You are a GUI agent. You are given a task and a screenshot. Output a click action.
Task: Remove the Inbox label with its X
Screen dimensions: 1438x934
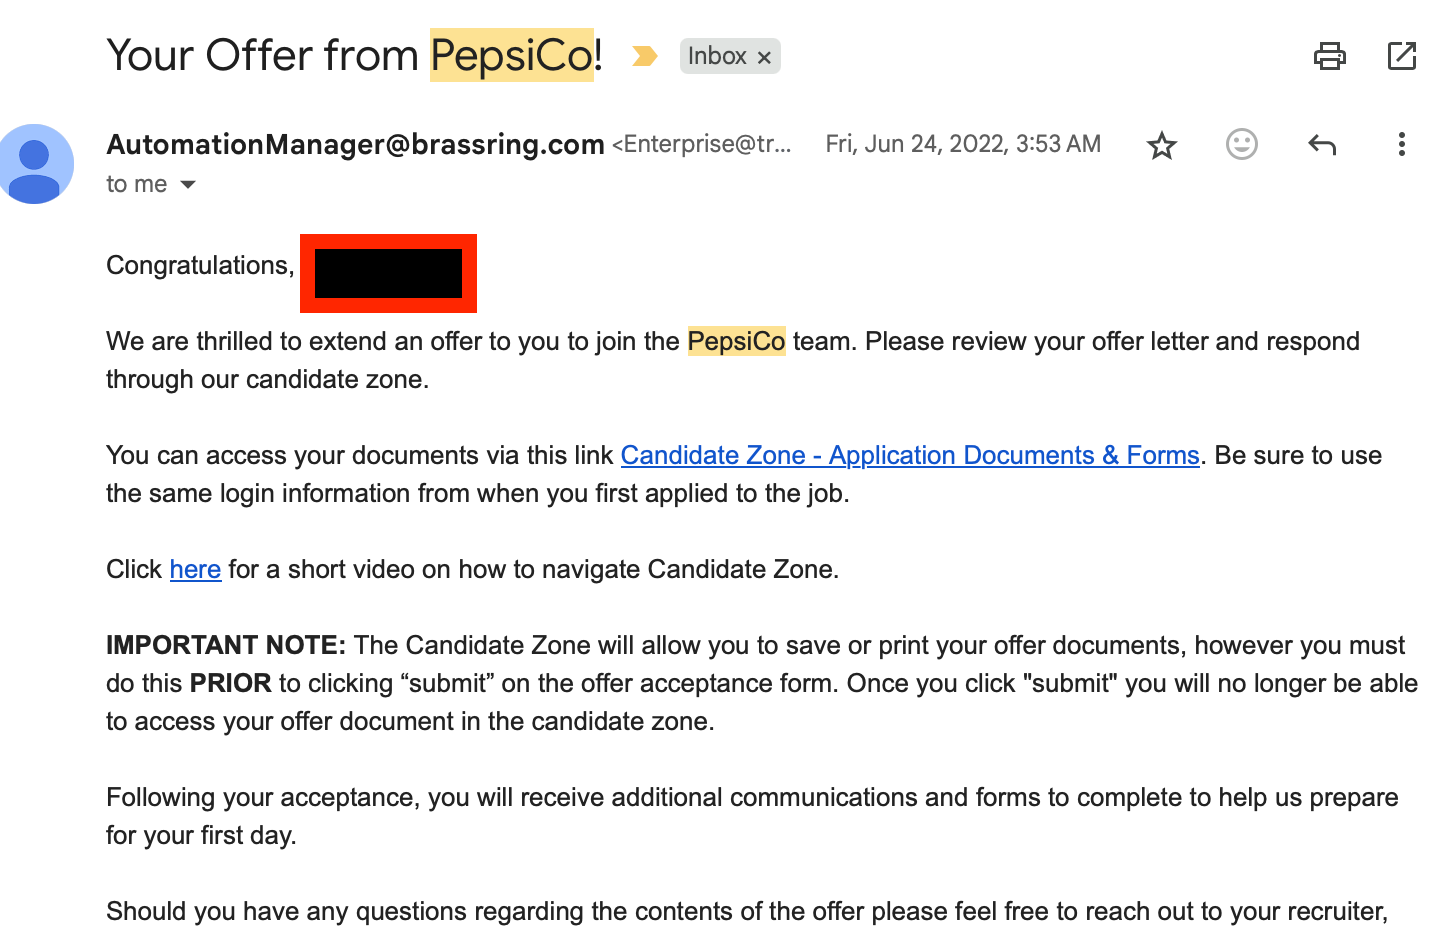[x=764, y=58]
